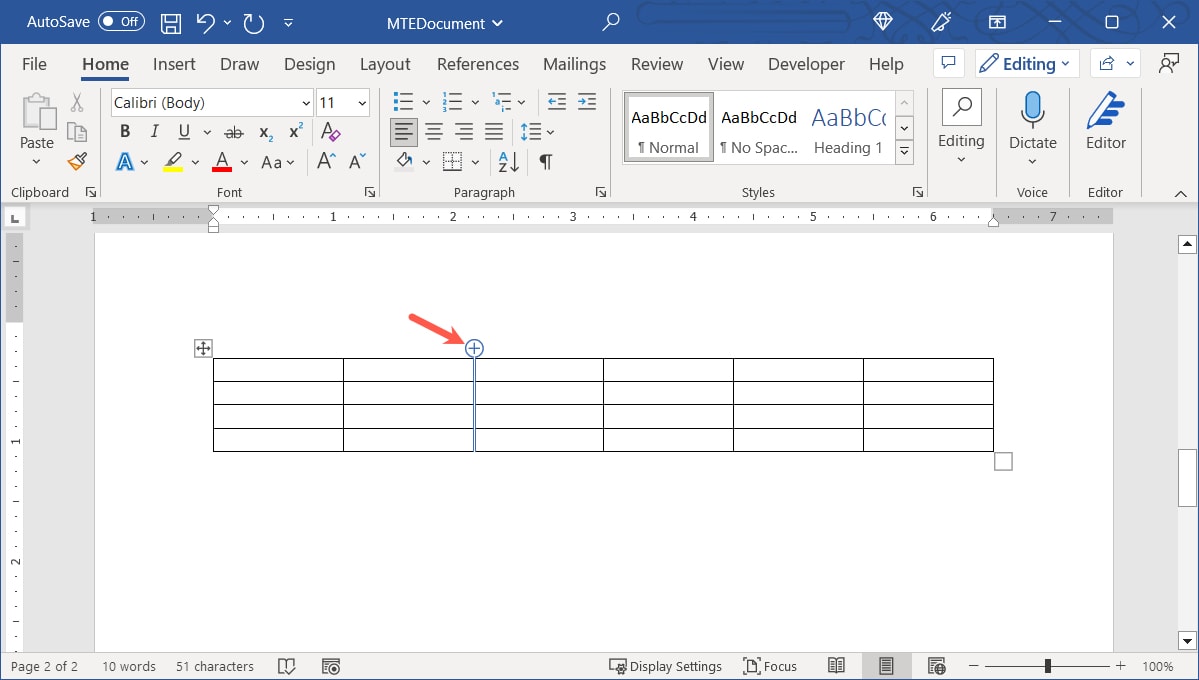
Task: Apply Bold formatting
Action: click(x=124, y=131)
